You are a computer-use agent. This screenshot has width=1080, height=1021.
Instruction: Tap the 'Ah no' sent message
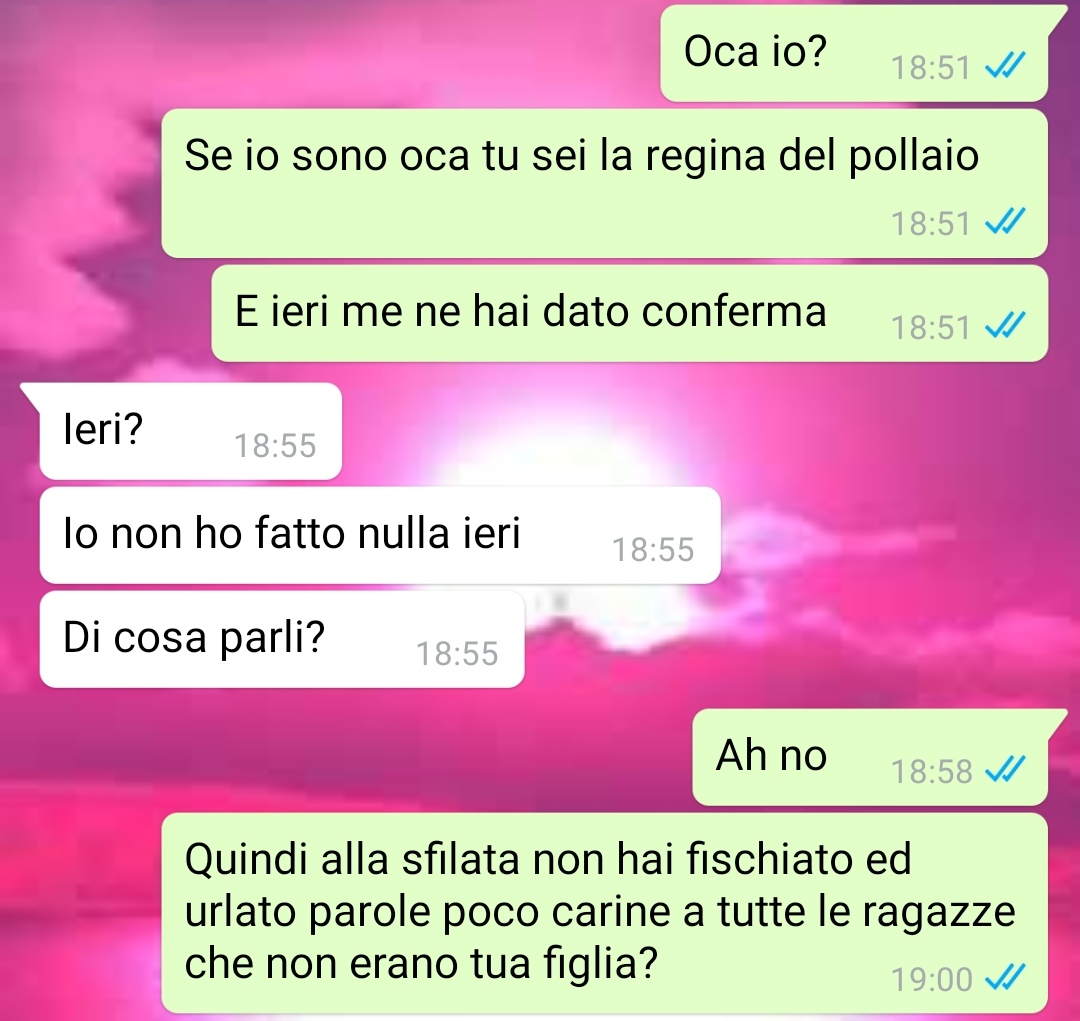tap(870, 757)
